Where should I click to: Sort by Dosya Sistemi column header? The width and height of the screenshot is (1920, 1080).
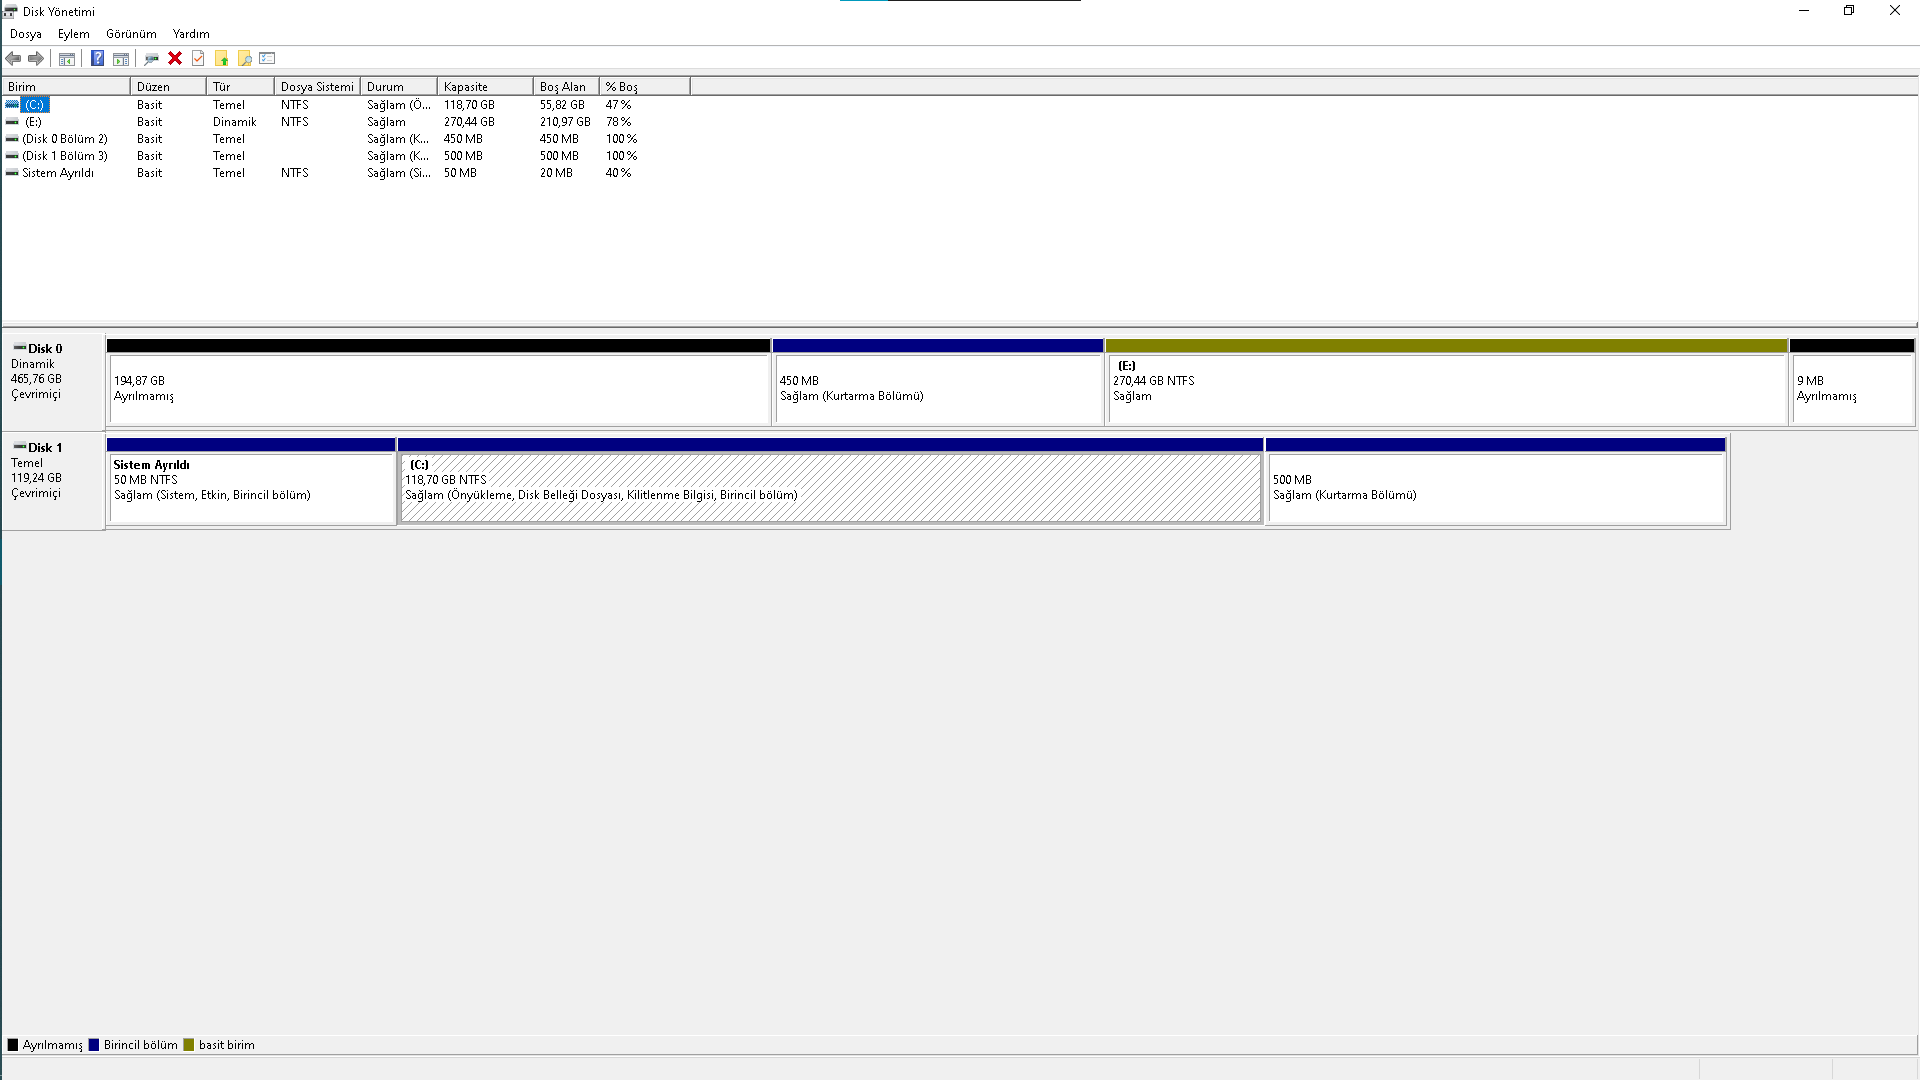pyautogui.click(x=316, y=86)
